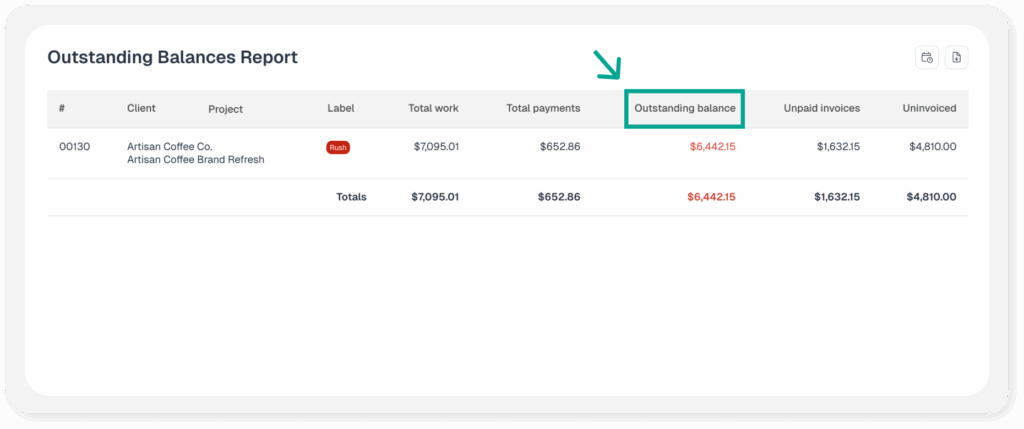Click the Client column header

point(141,108)
